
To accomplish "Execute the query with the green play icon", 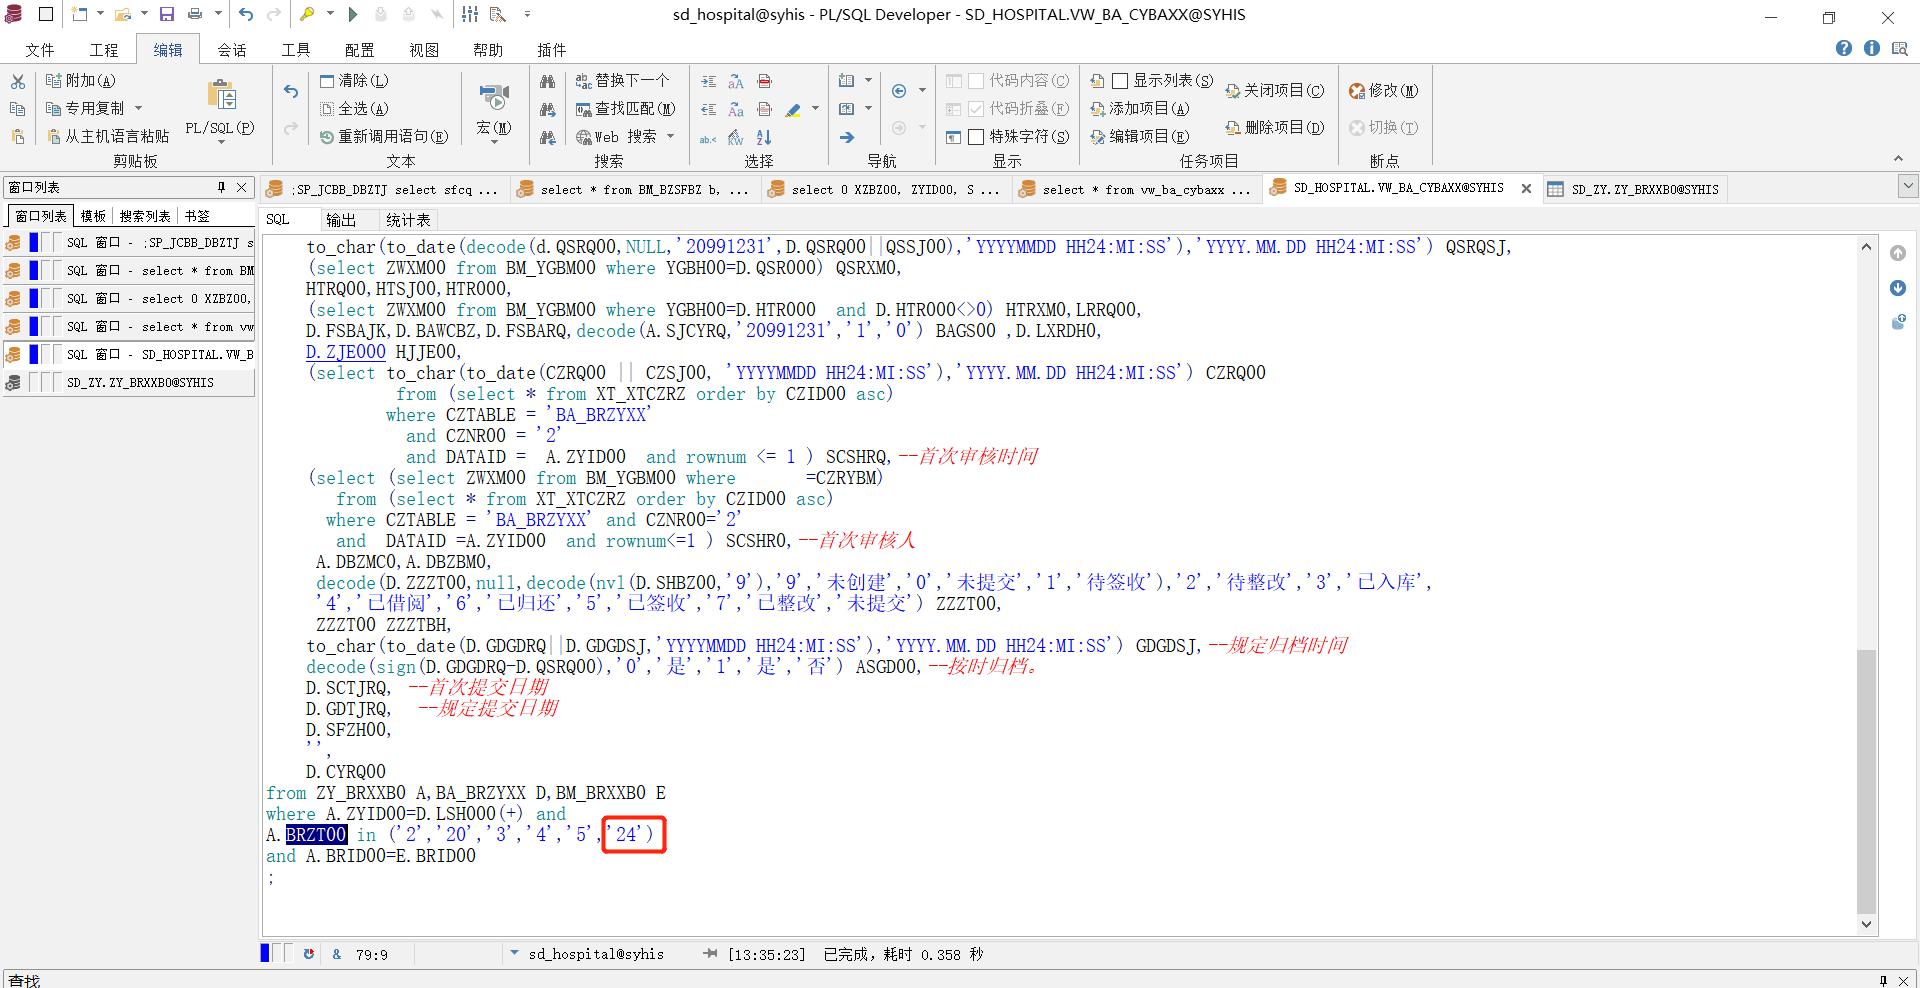I will coord(353,14).
